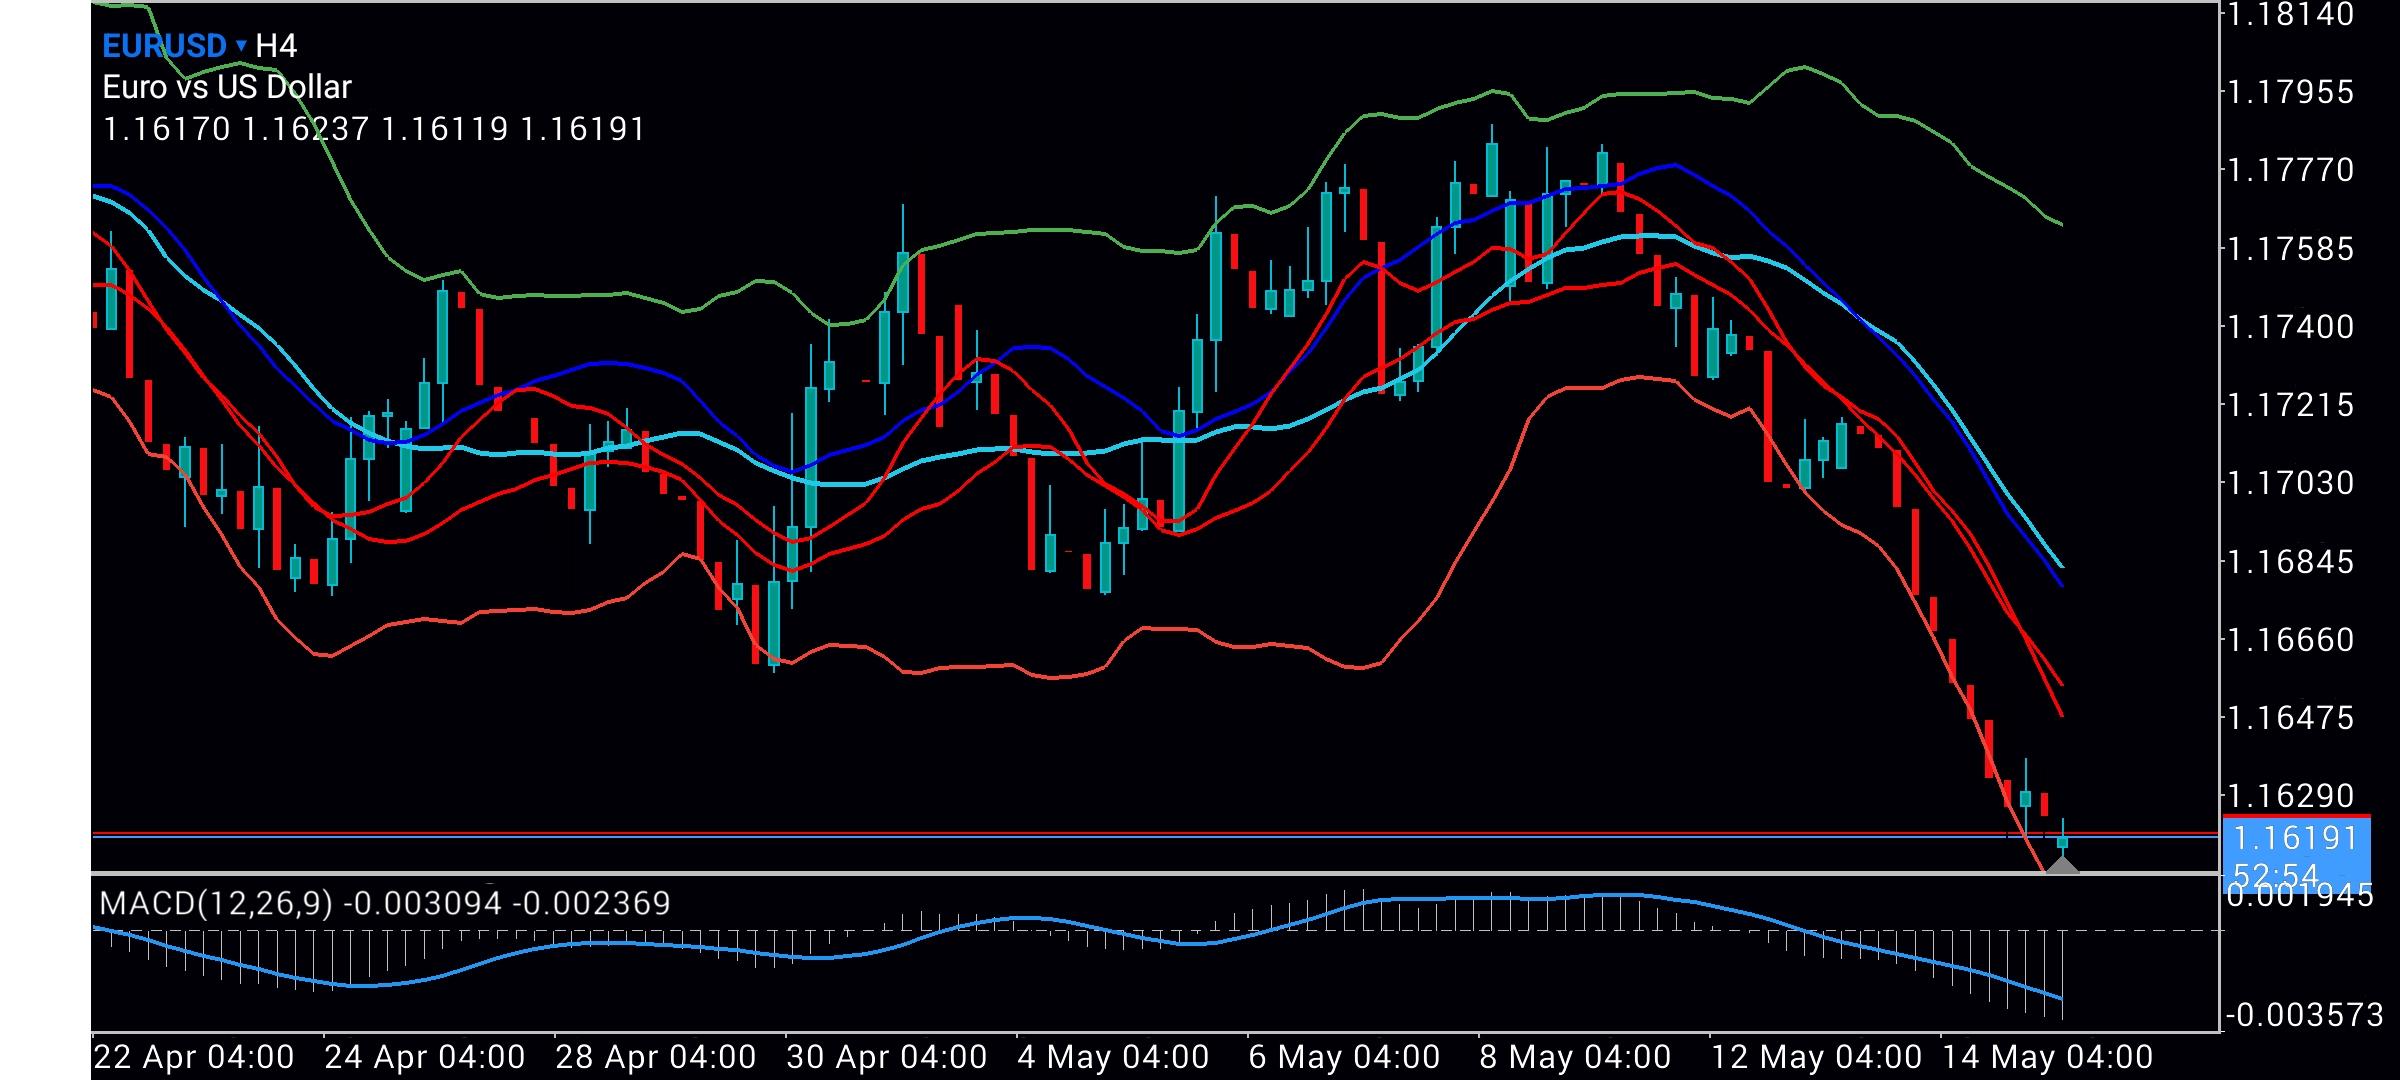
Task: Click the 'Euro vs US Dollar' description
Action: click(227, 88)
